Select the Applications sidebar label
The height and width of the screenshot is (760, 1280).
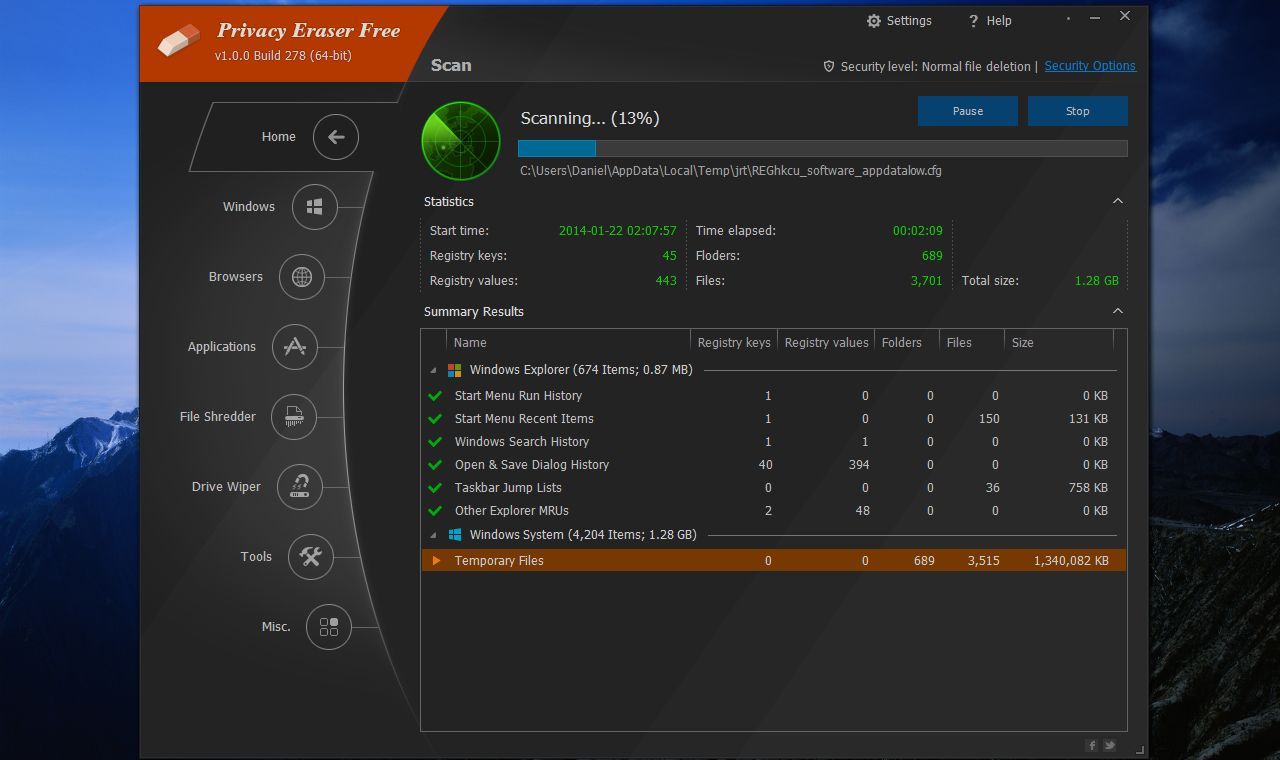tap(222, 347)
